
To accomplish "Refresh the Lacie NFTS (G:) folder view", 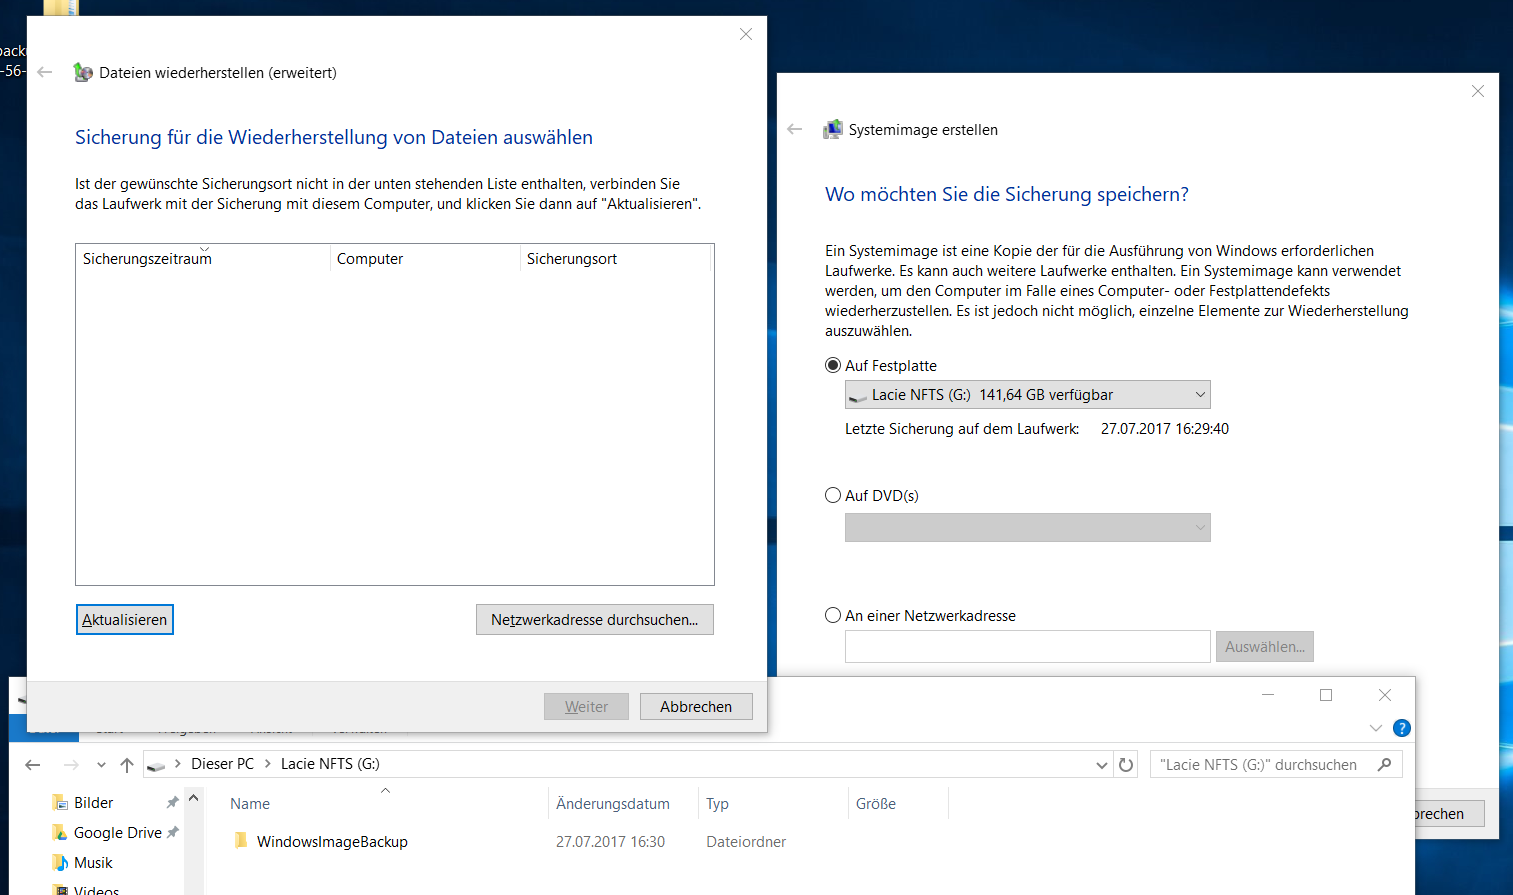I will tap(1126, 765).
